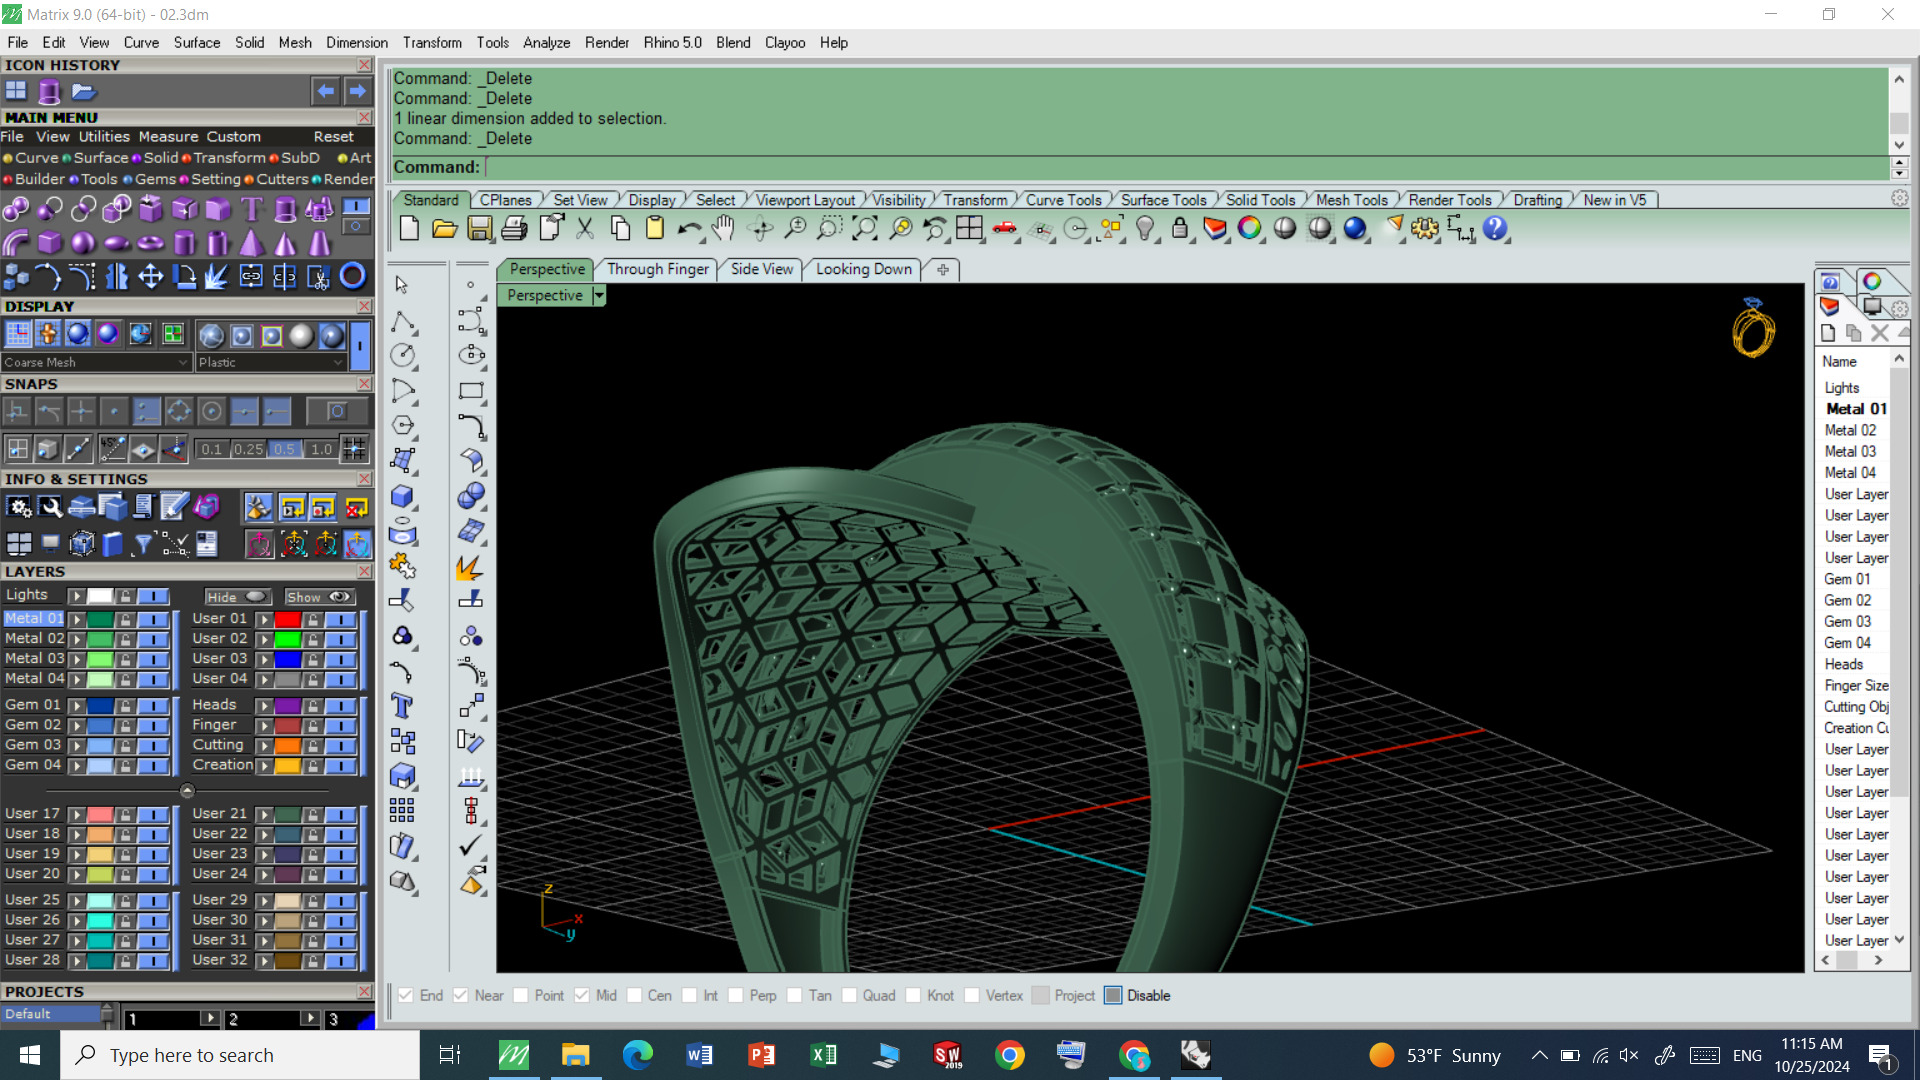Click the Copy icon in Standard toolbar

tap(620, 229)
